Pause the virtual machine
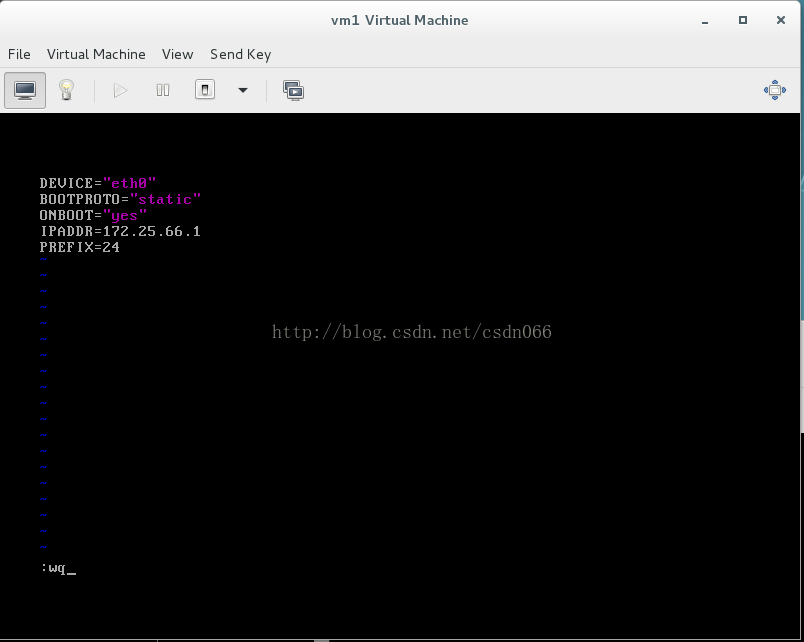 [x=163, y=91]
